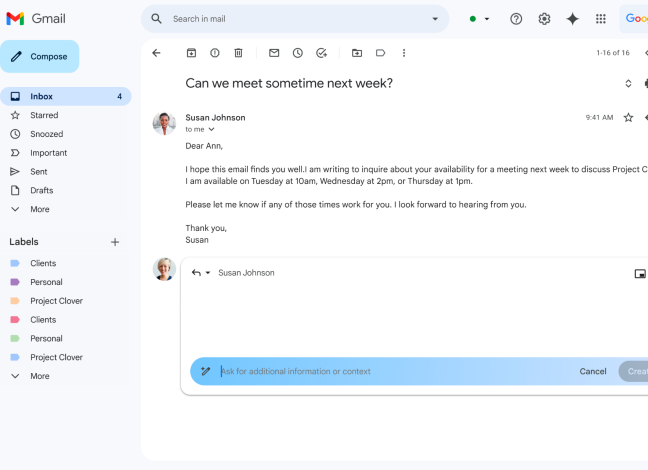
Task: Add to tasks via checkmark icon
Action: 322,53
